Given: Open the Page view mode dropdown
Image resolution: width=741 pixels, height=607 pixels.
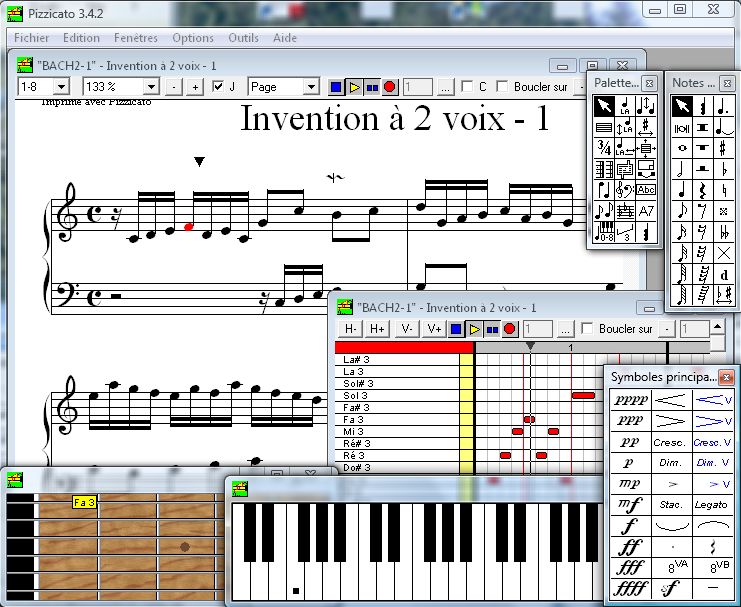Looking at the screenshot, I should (x=311, y=87).
